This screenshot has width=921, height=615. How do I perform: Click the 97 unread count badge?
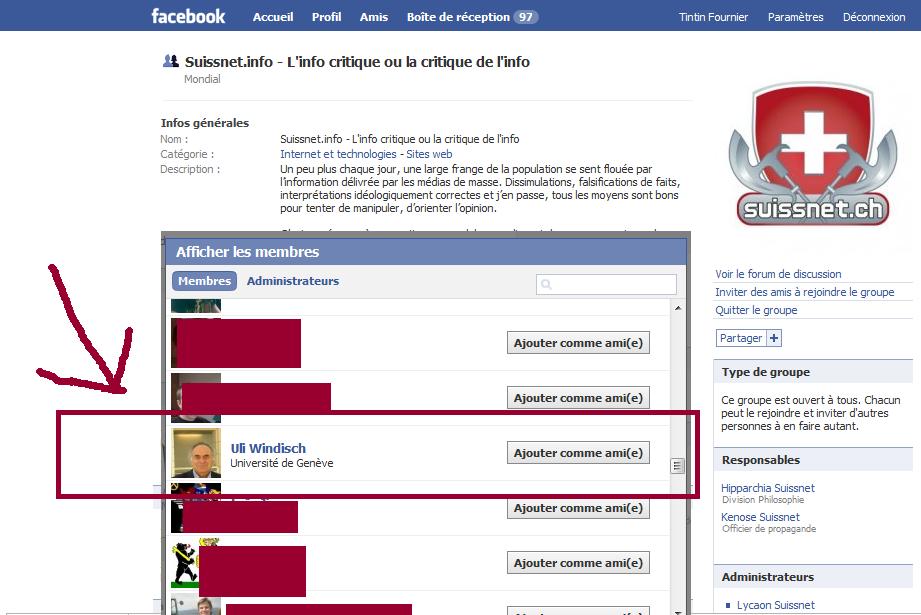pyautogui.click(x=526, y=17)
